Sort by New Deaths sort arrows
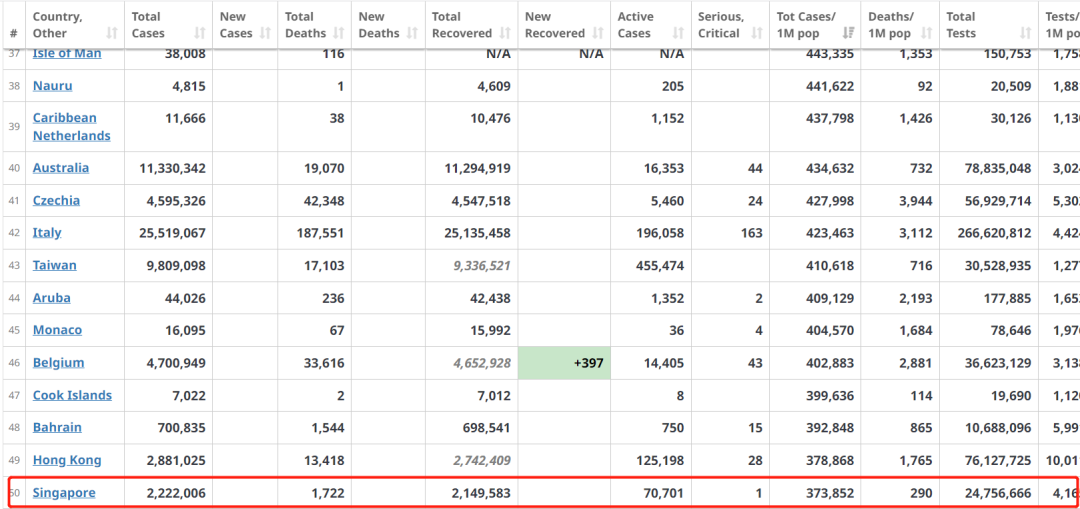 [412, 33]
